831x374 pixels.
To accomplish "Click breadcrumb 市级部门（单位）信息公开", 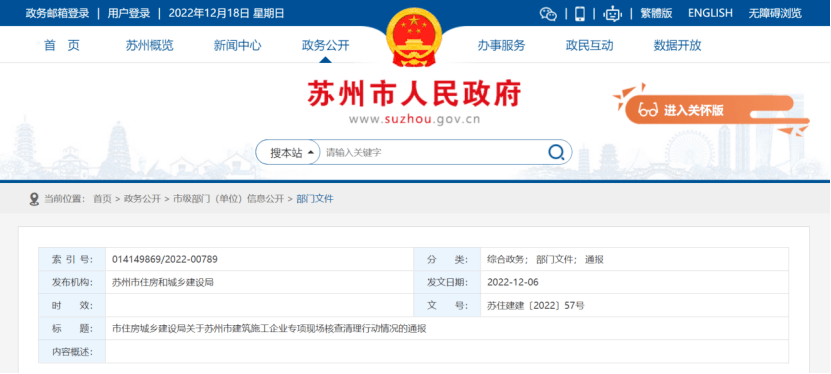I will (228, 199).
